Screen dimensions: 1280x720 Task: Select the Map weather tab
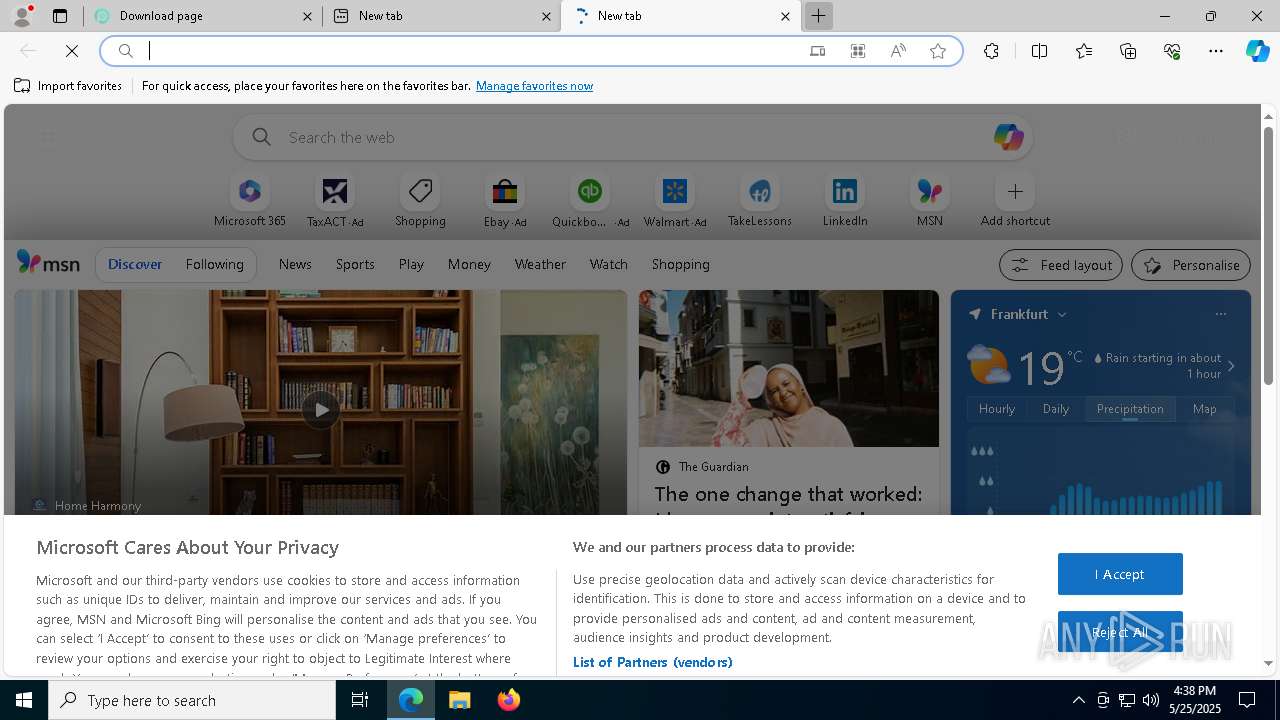(x=1204, y=409)
